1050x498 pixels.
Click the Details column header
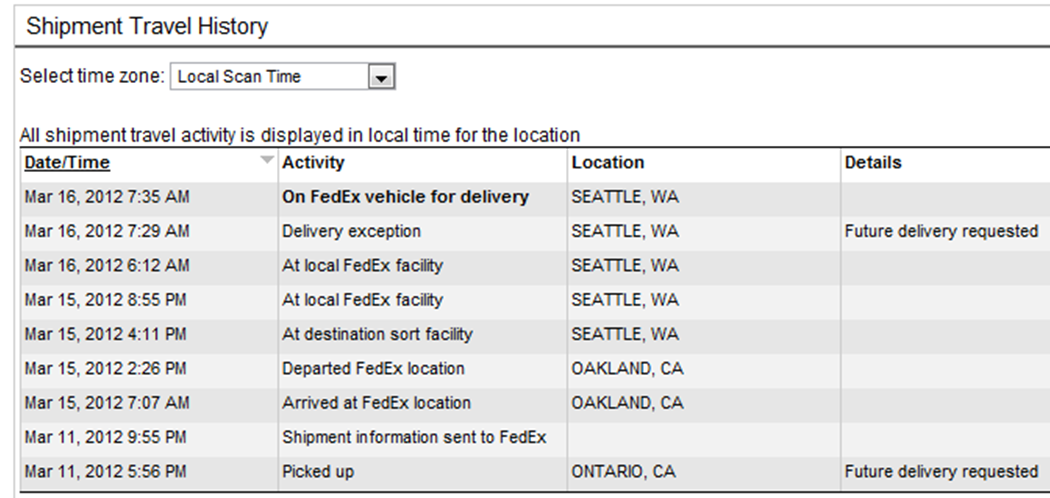pos(873,163)
